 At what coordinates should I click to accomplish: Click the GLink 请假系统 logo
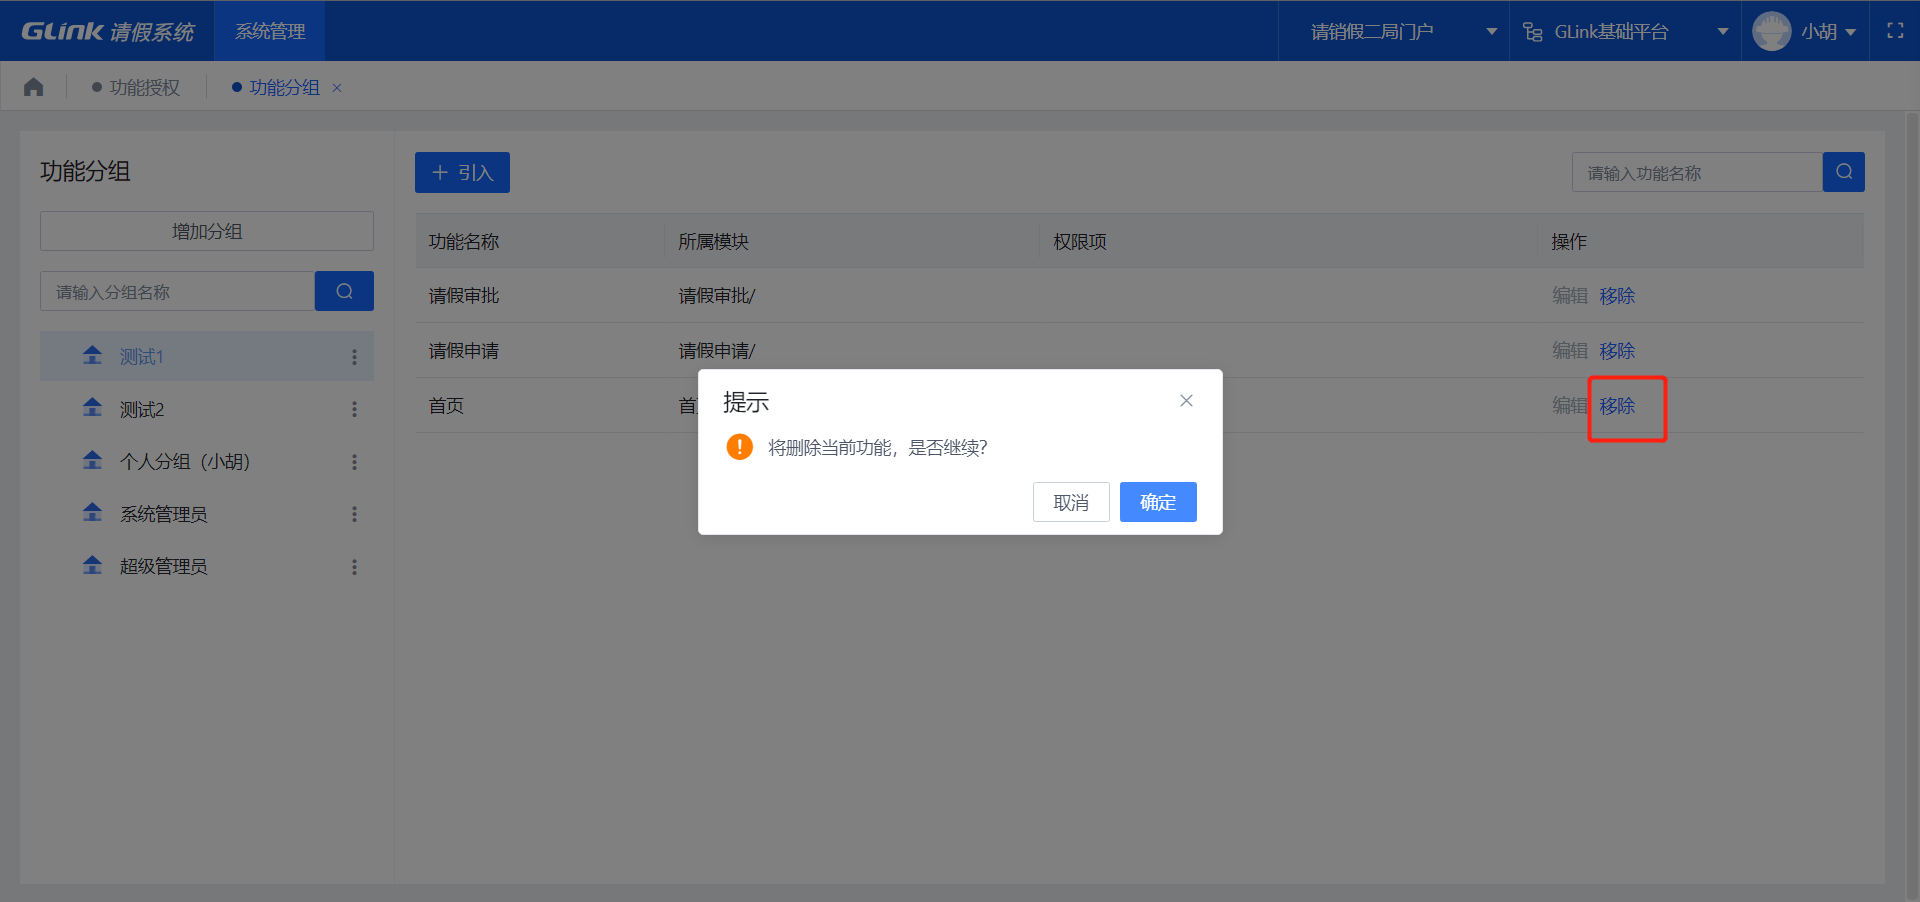point(108,31)
